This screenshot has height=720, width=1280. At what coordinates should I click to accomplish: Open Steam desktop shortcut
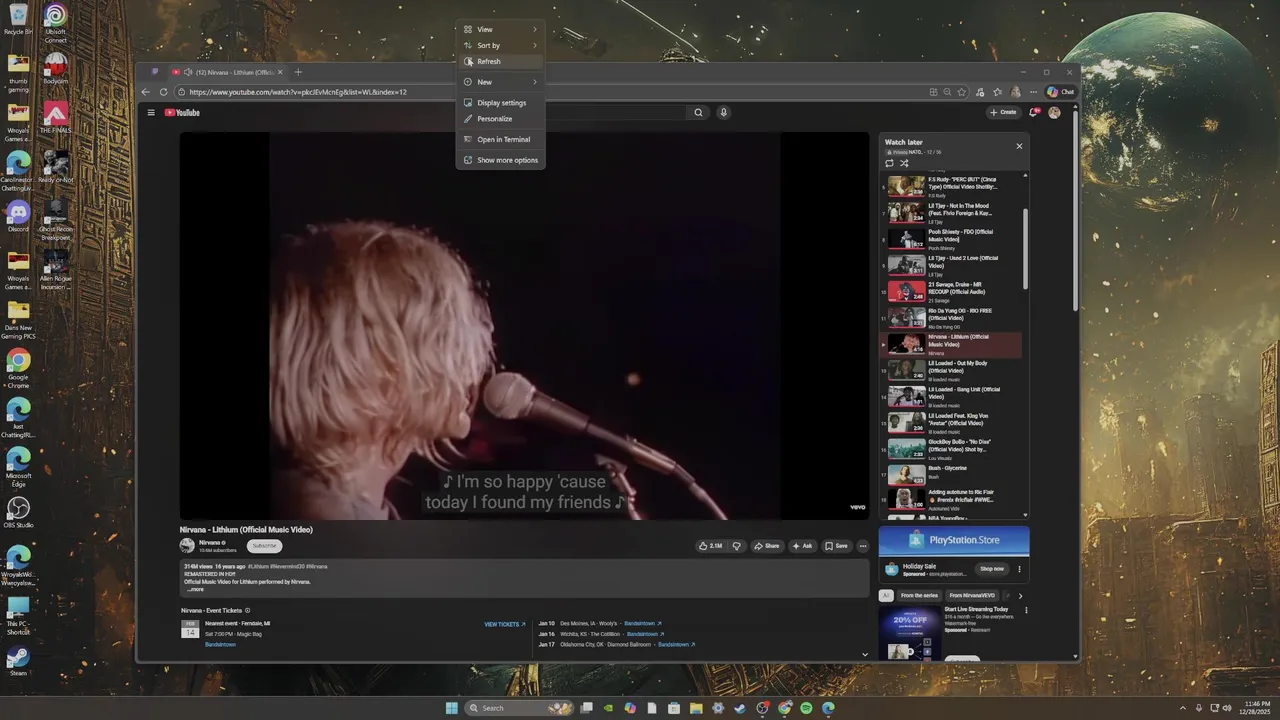[18, 661]
